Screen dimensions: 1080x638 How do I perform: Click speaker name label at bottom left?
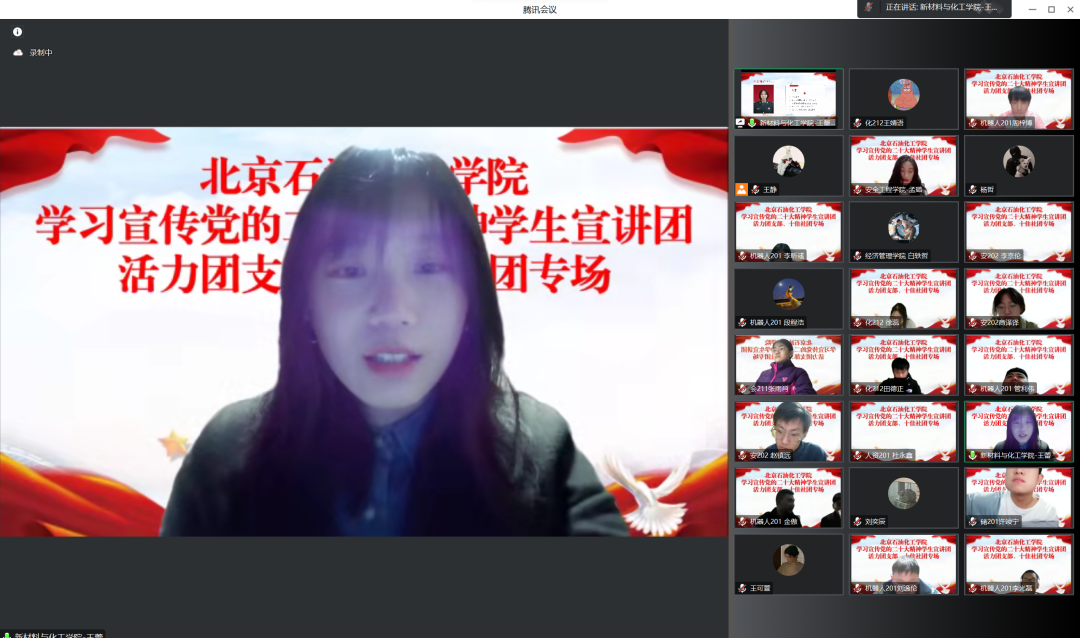click(x=53, y=633)
